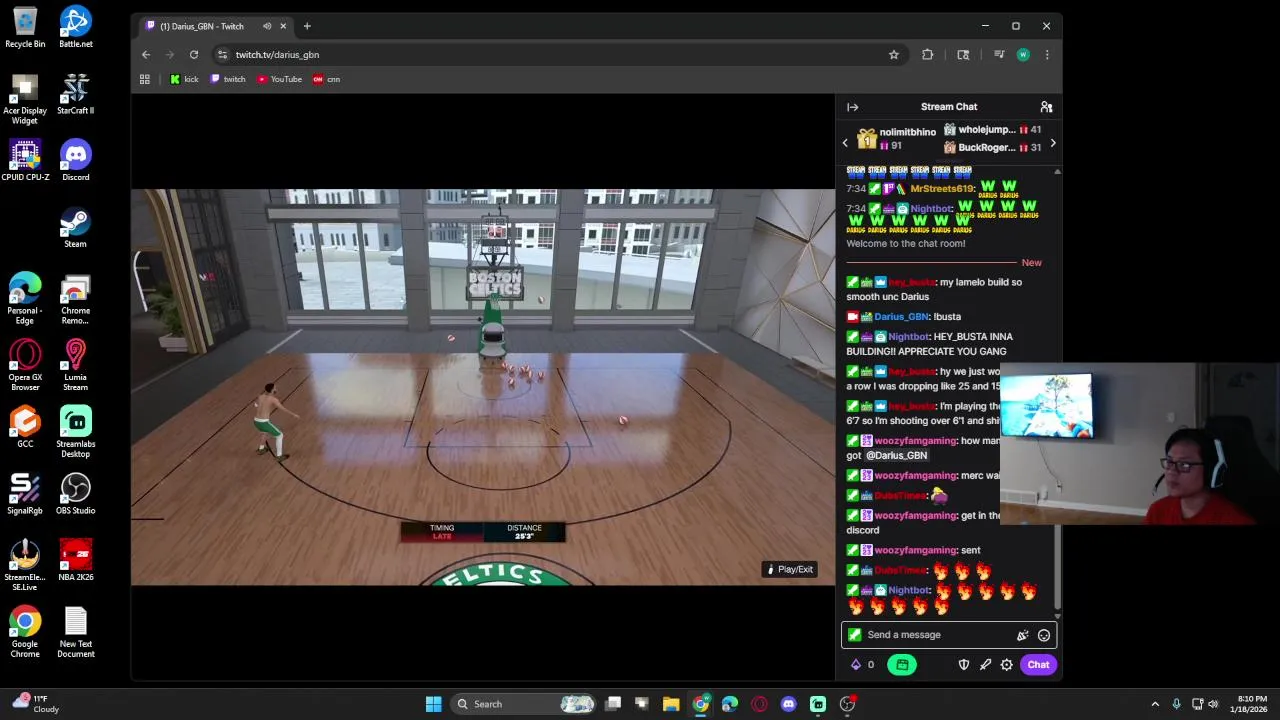Go back in browser history
Image resolution: width=1280 pixels, height=720 pixels.
pos(146,55)
